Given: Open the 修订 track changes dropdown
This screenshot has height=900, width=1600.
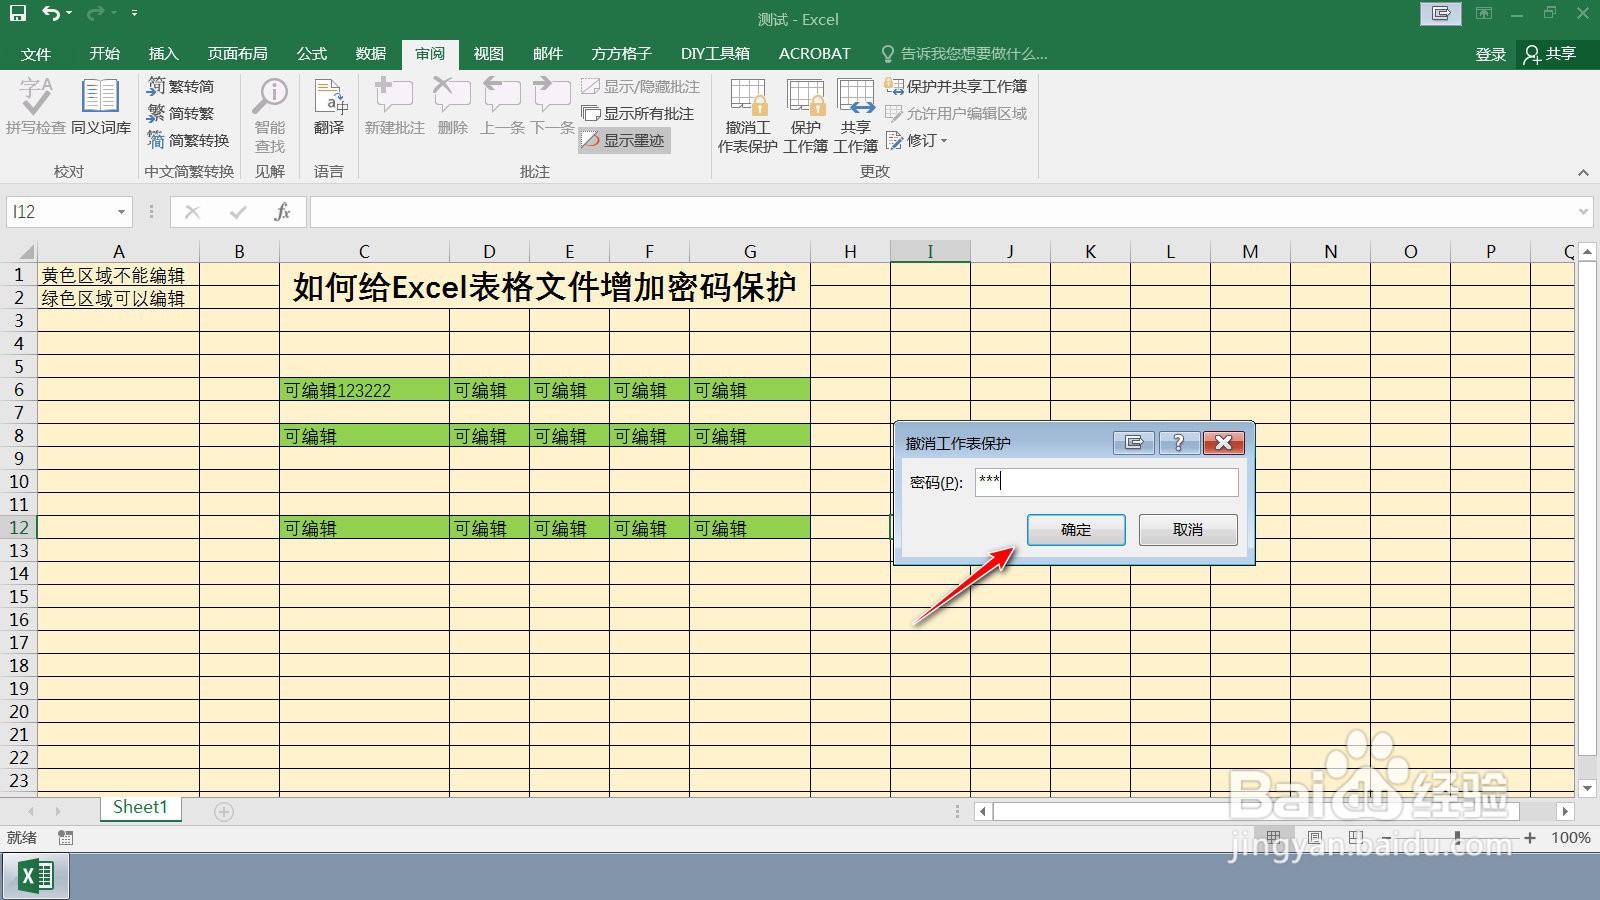Looking at the screenshot, I should click(x=916, y=140).
